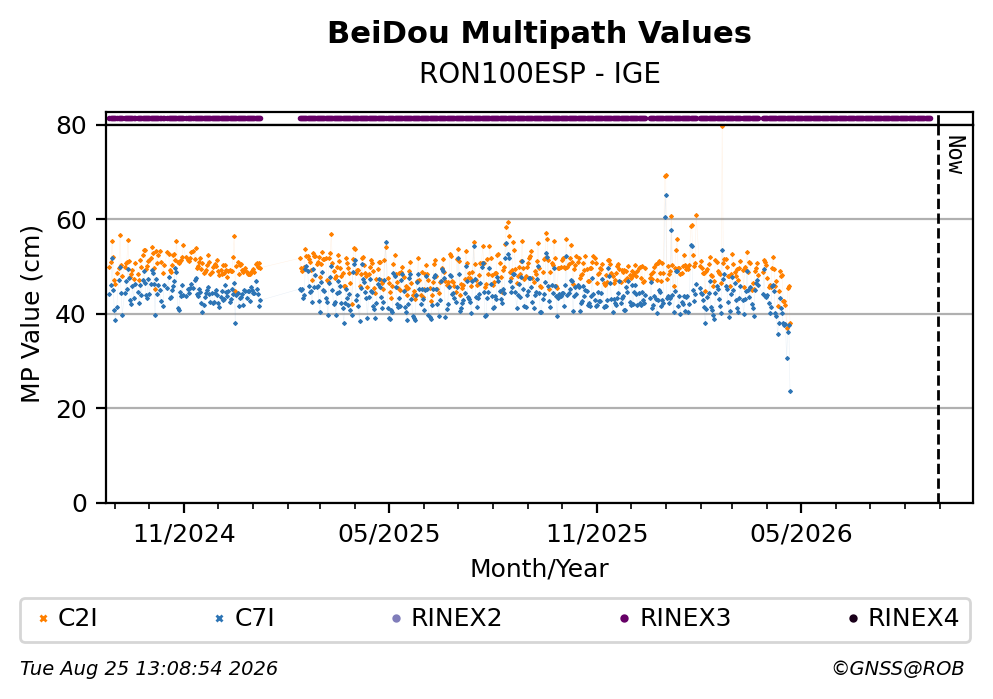
Task: Click the 11/2025 x-axis label
Action: tap(597, 534)
